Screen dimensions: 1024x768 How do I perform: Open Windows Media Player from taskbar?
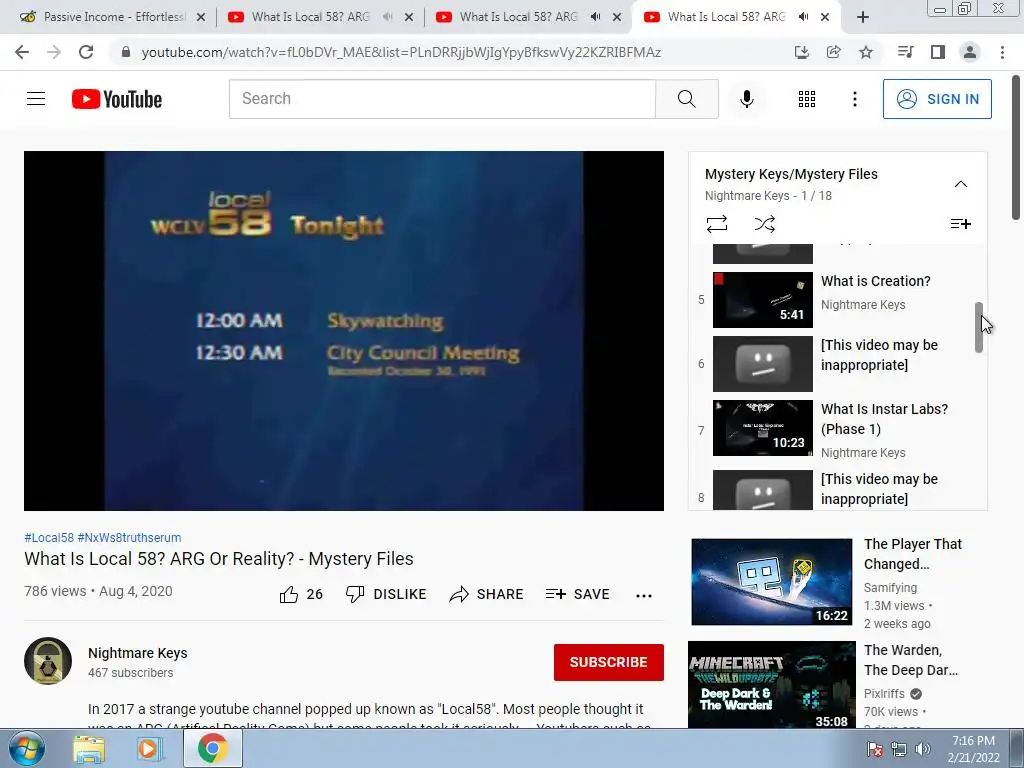coord(150,749)
